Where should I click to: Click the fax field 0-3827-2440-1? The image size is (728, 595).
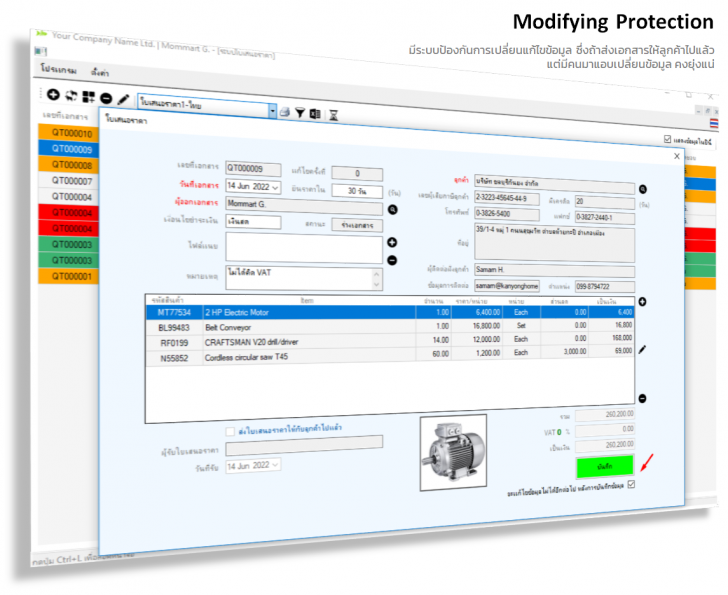click(x=605, y=217)
